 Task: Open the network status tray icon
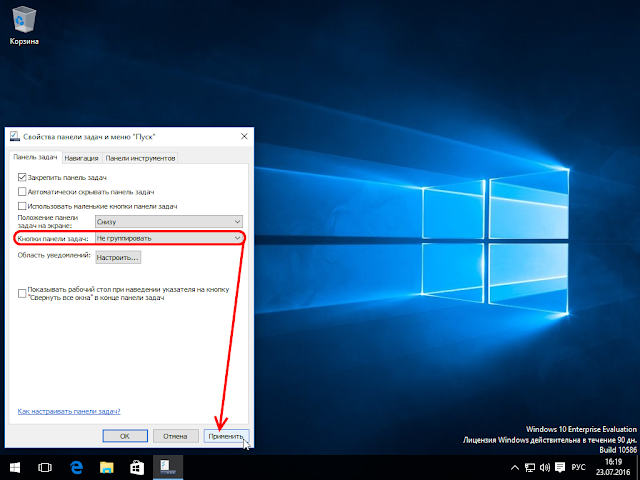coord(530,468)
